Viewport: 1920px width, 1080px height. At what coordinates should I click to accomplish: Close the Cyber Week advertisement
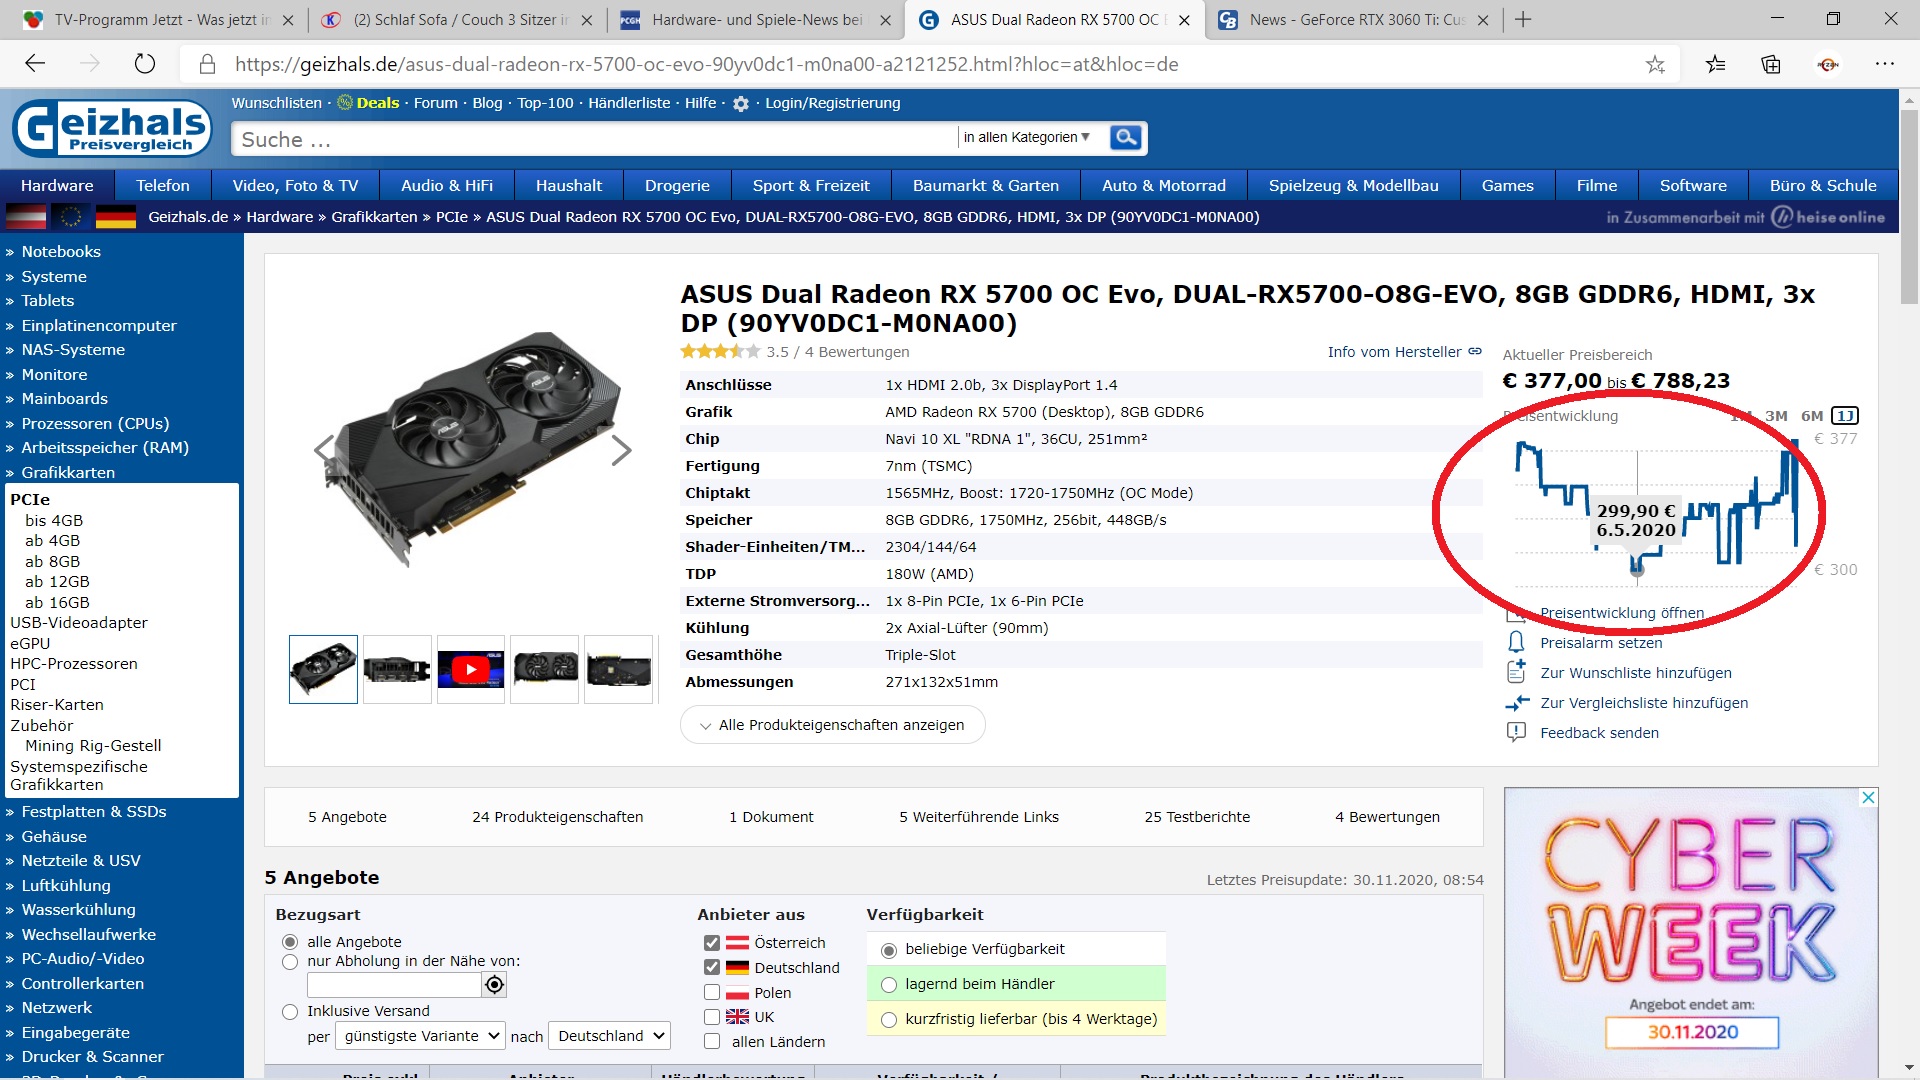coord(1868,797)
